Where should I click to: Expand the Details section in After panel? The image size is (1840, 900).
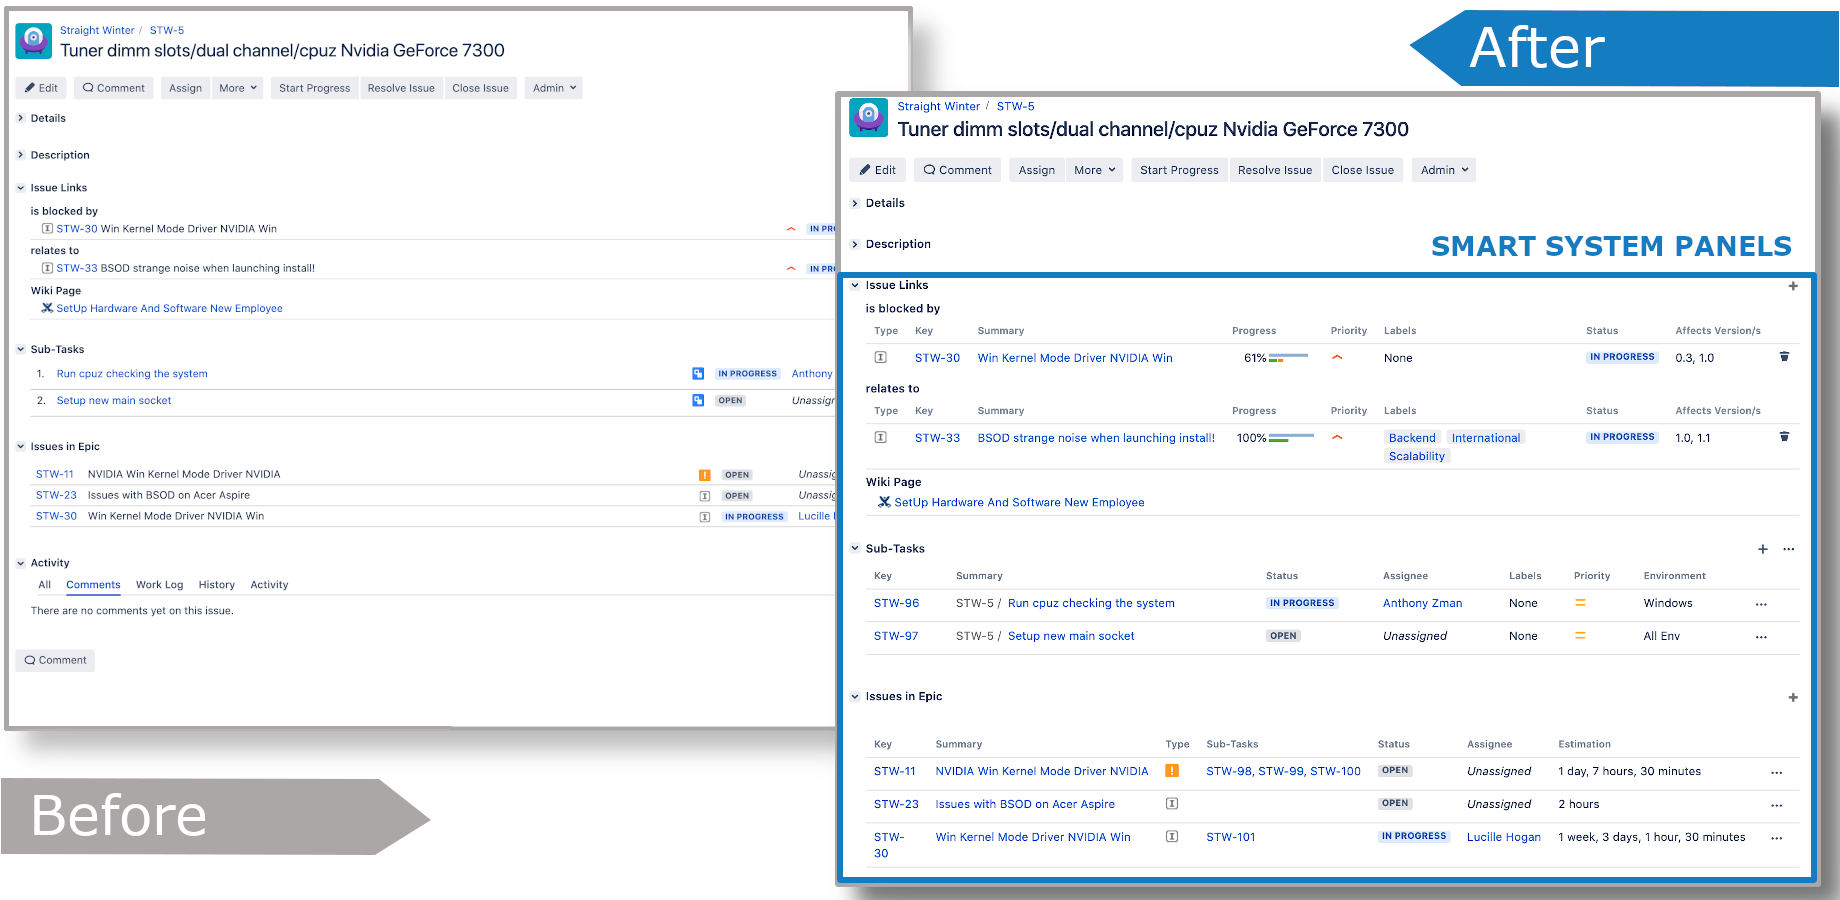pos(855,204)
